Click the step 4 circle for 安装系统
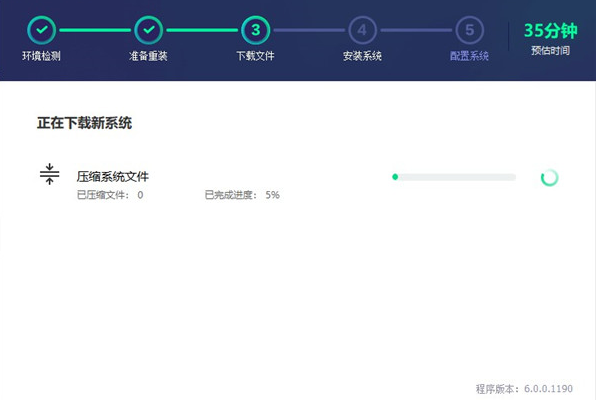Screen dimensions: 597x400 [x=362, y=30]
